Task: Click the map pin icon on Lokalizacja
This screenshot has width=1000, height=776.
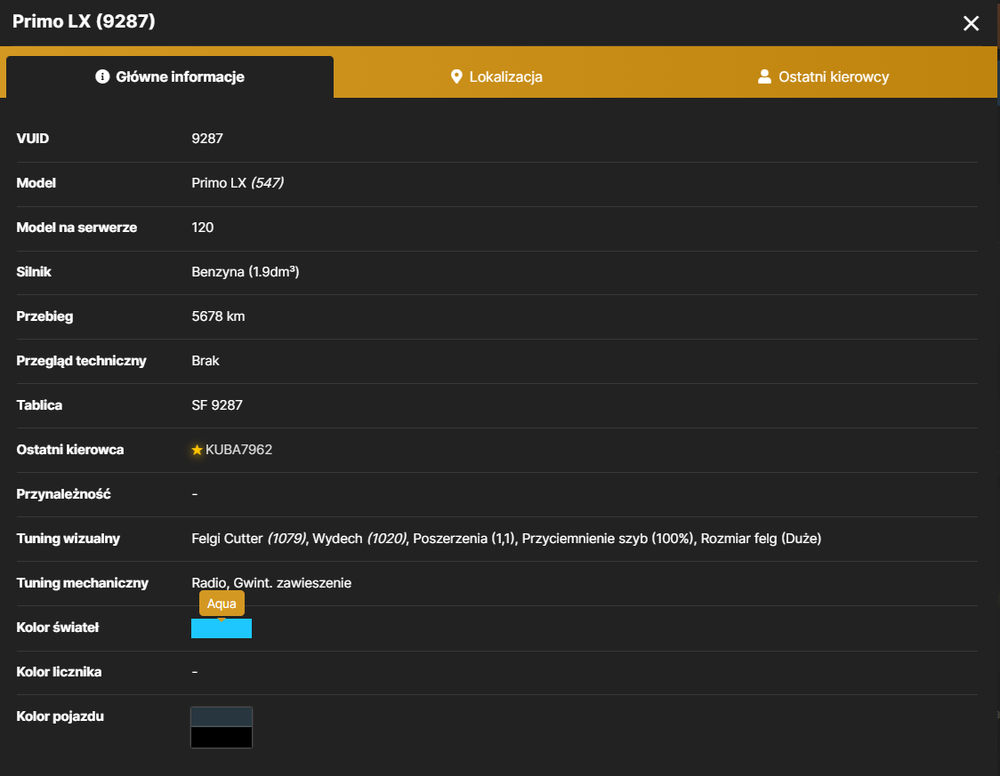Action: coord(456,77)
